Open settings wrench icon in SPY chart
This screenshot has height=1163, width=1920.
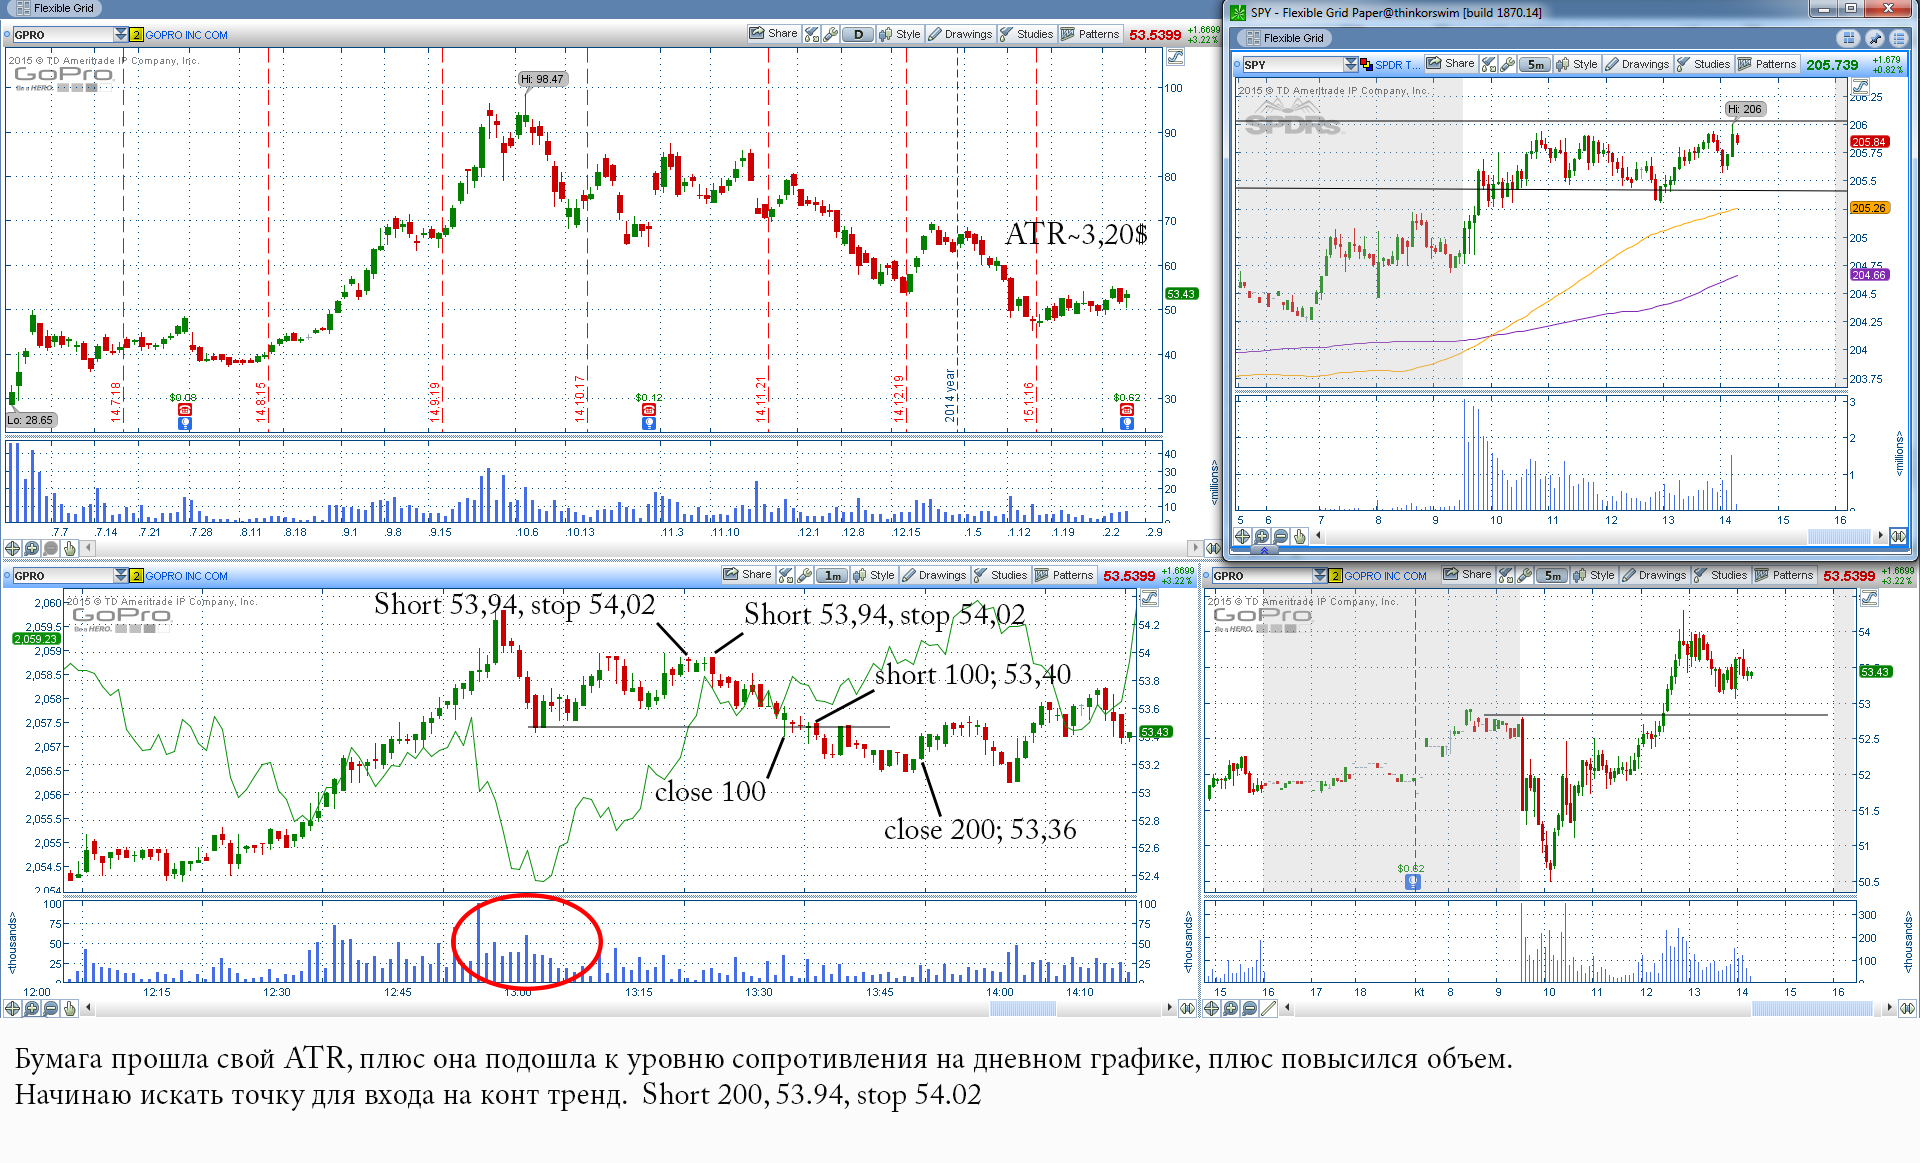[1507, 64]
